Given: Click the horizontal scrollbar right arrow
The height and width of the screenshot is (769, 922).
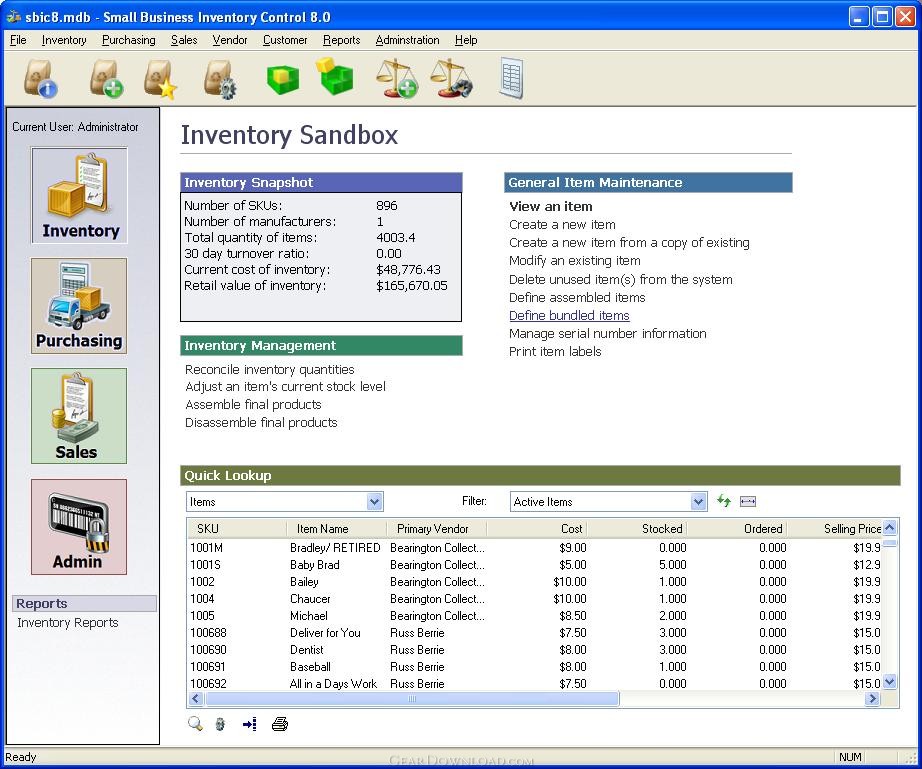Looking at the screenshot, I should (x=873, y=698).
